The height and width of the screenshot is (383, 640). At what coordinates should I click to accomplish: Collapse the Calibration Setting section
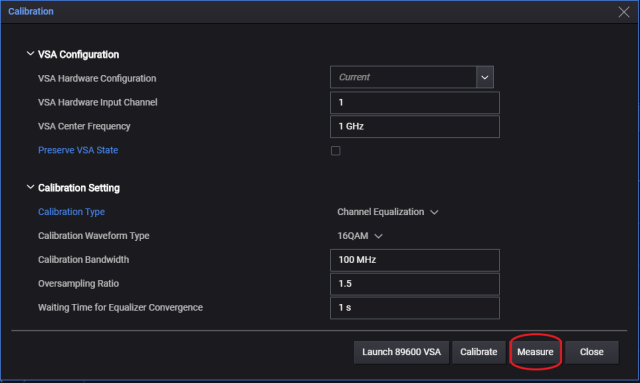click(30, 187)
